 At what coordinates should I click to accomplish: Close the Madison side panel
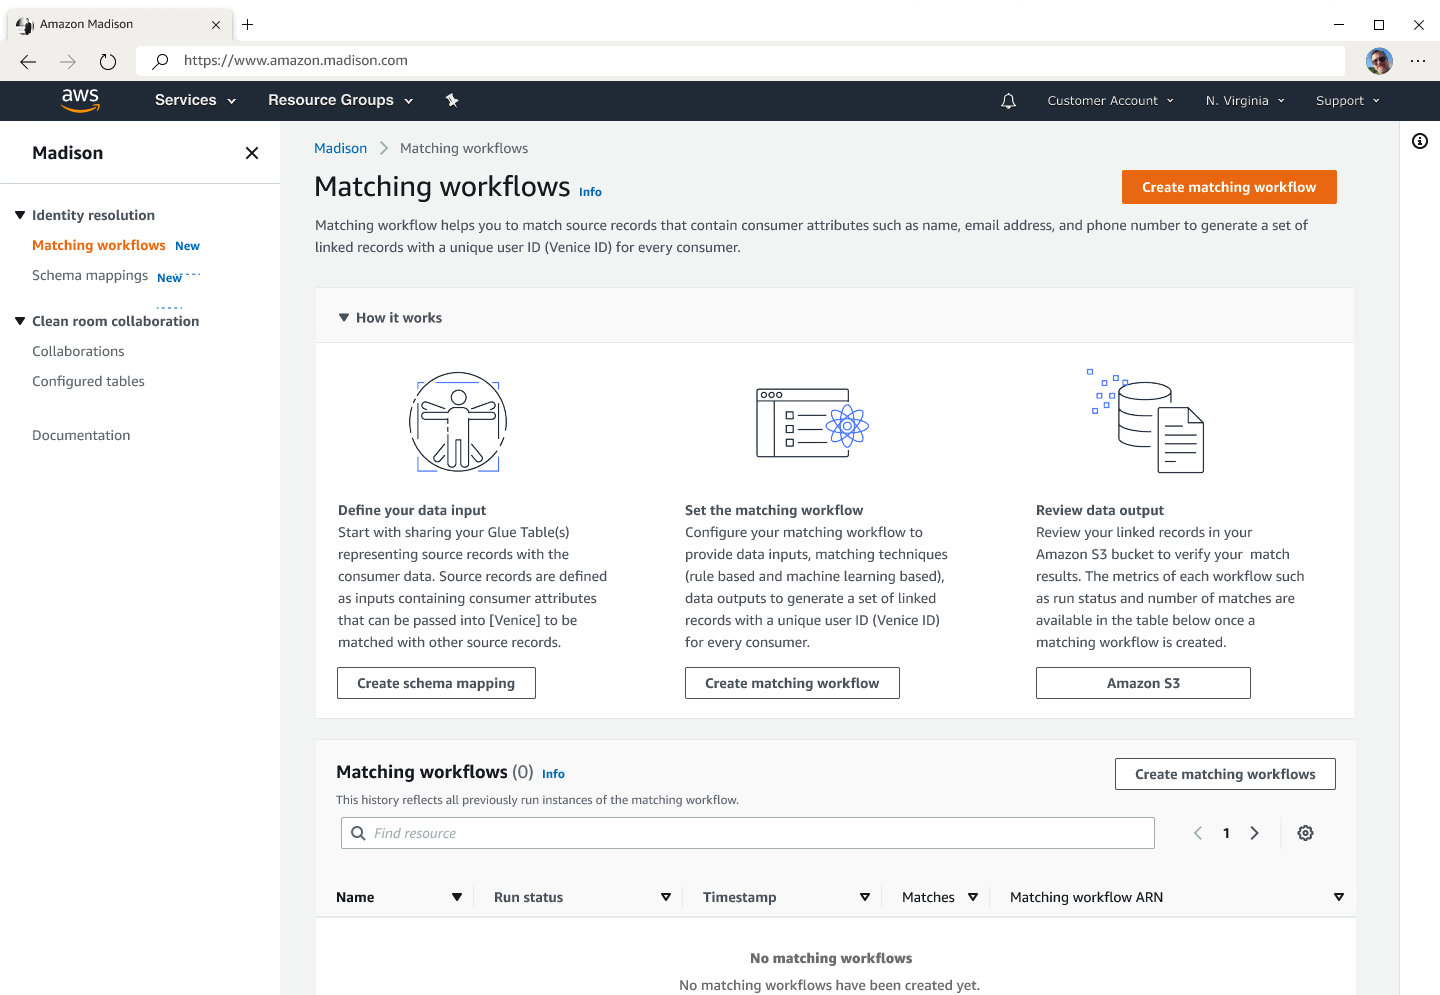coord(252,153)
